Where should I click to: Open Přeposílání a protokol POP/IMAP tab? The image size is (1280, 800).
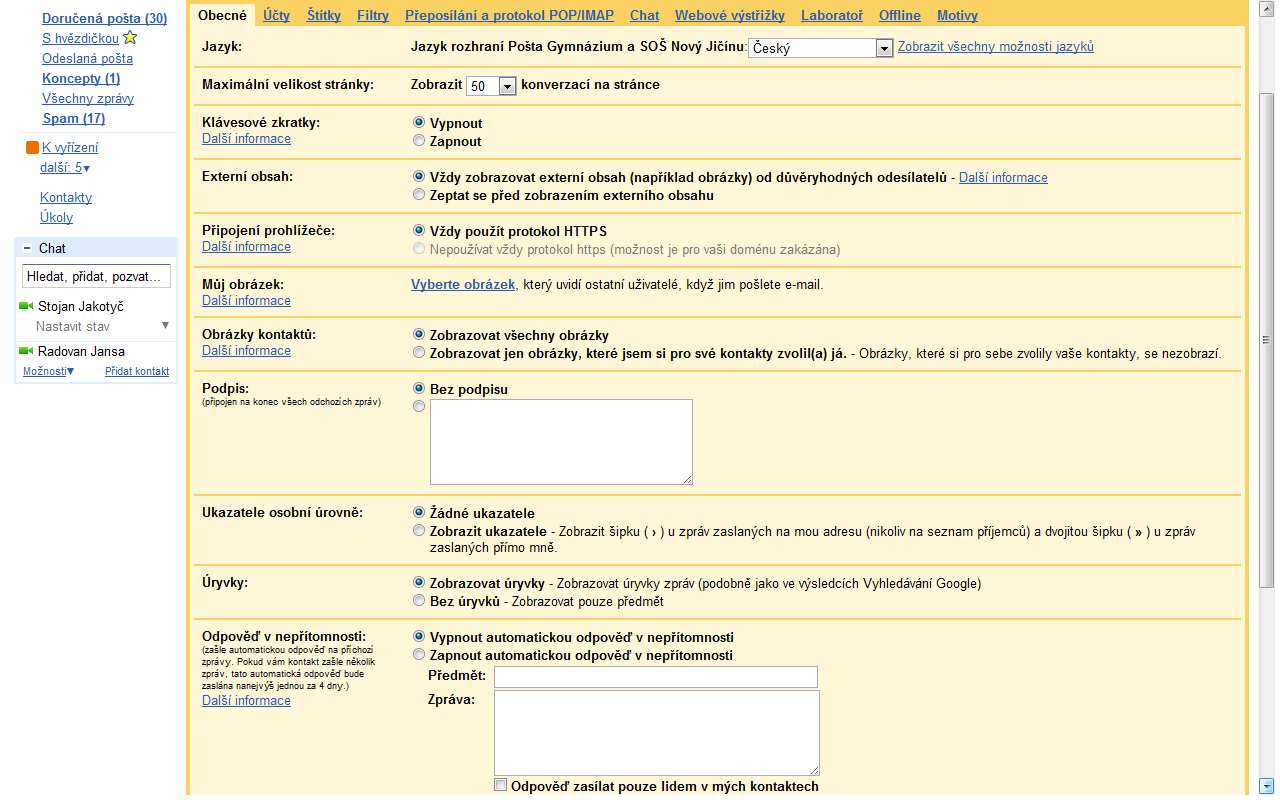510,16
